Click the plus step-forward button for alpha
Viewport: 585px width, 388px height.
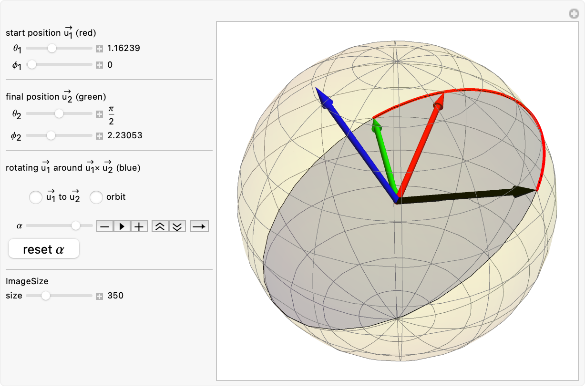(x=139, y=226)
